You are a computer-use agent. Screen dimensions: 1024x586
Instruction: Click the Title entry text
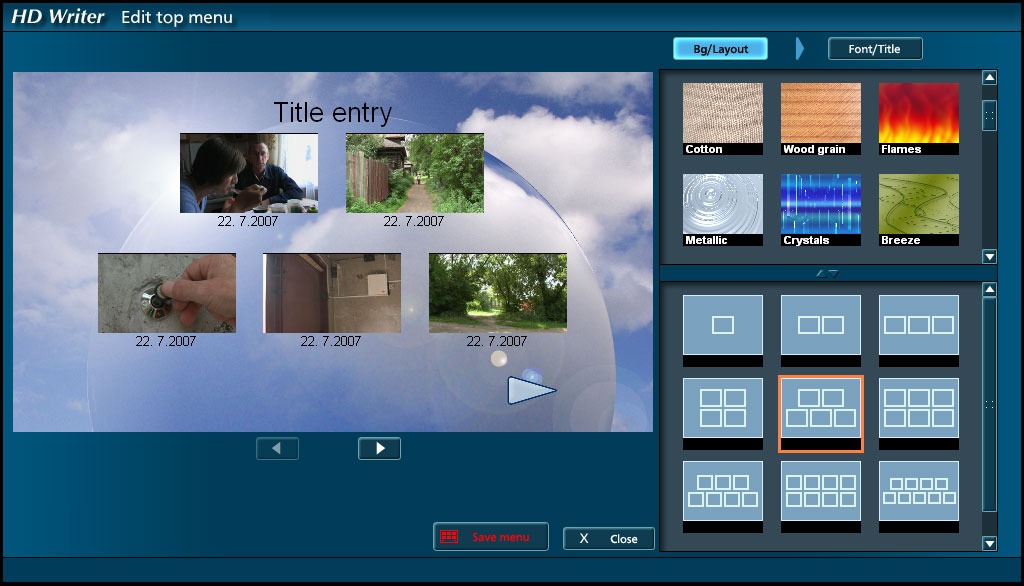point(332,112)
